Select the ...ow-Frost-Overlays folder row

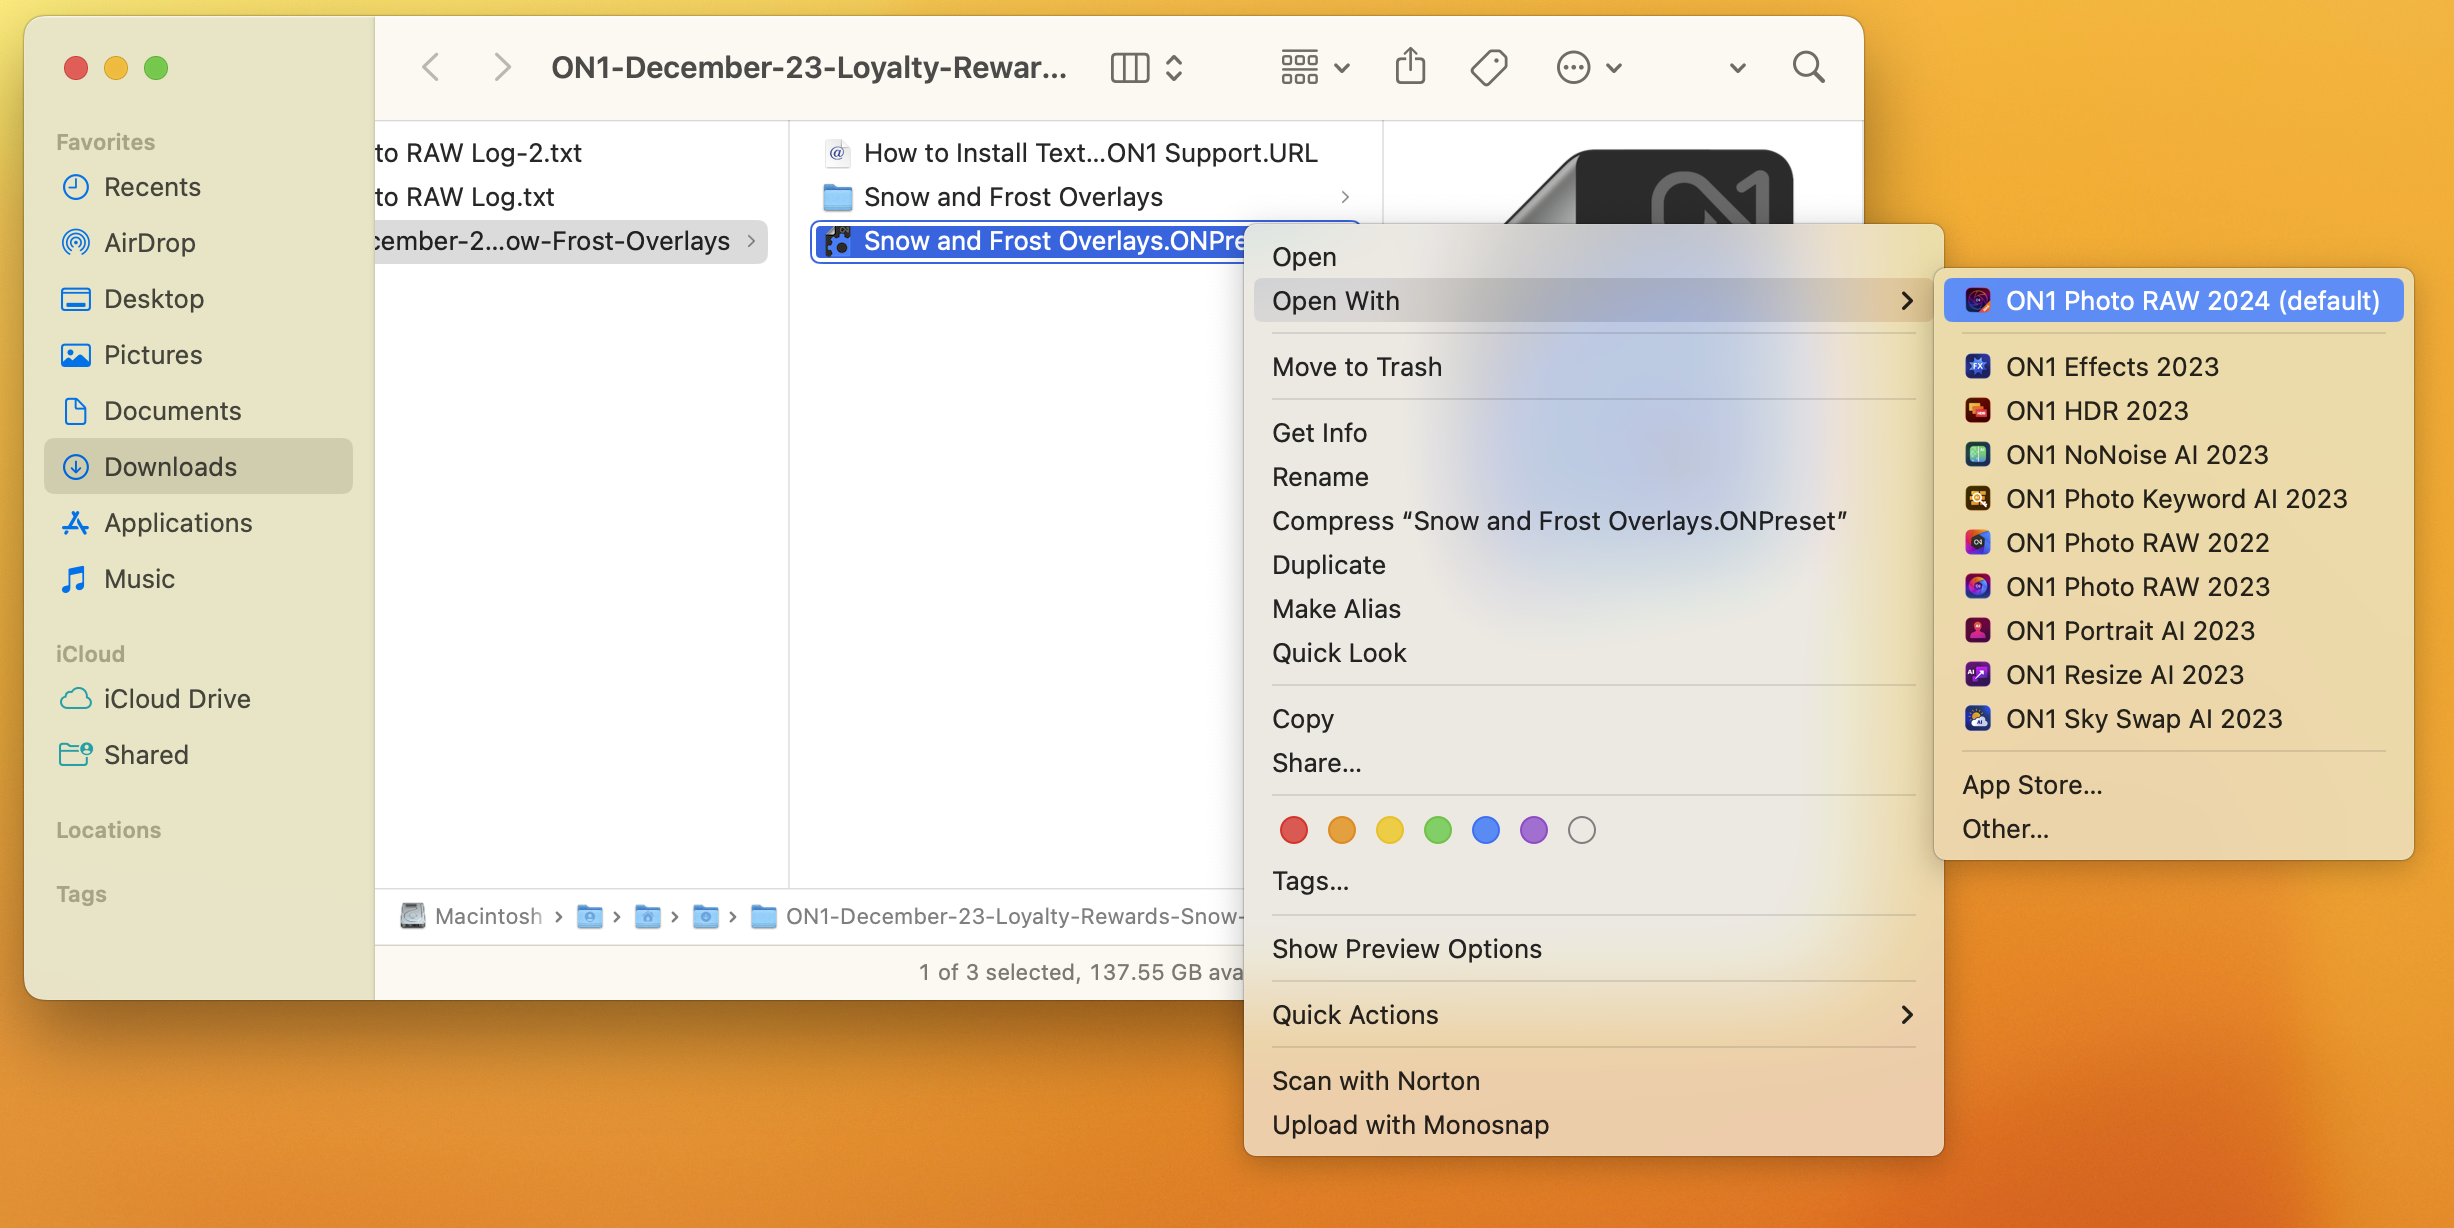coord(571,241)
